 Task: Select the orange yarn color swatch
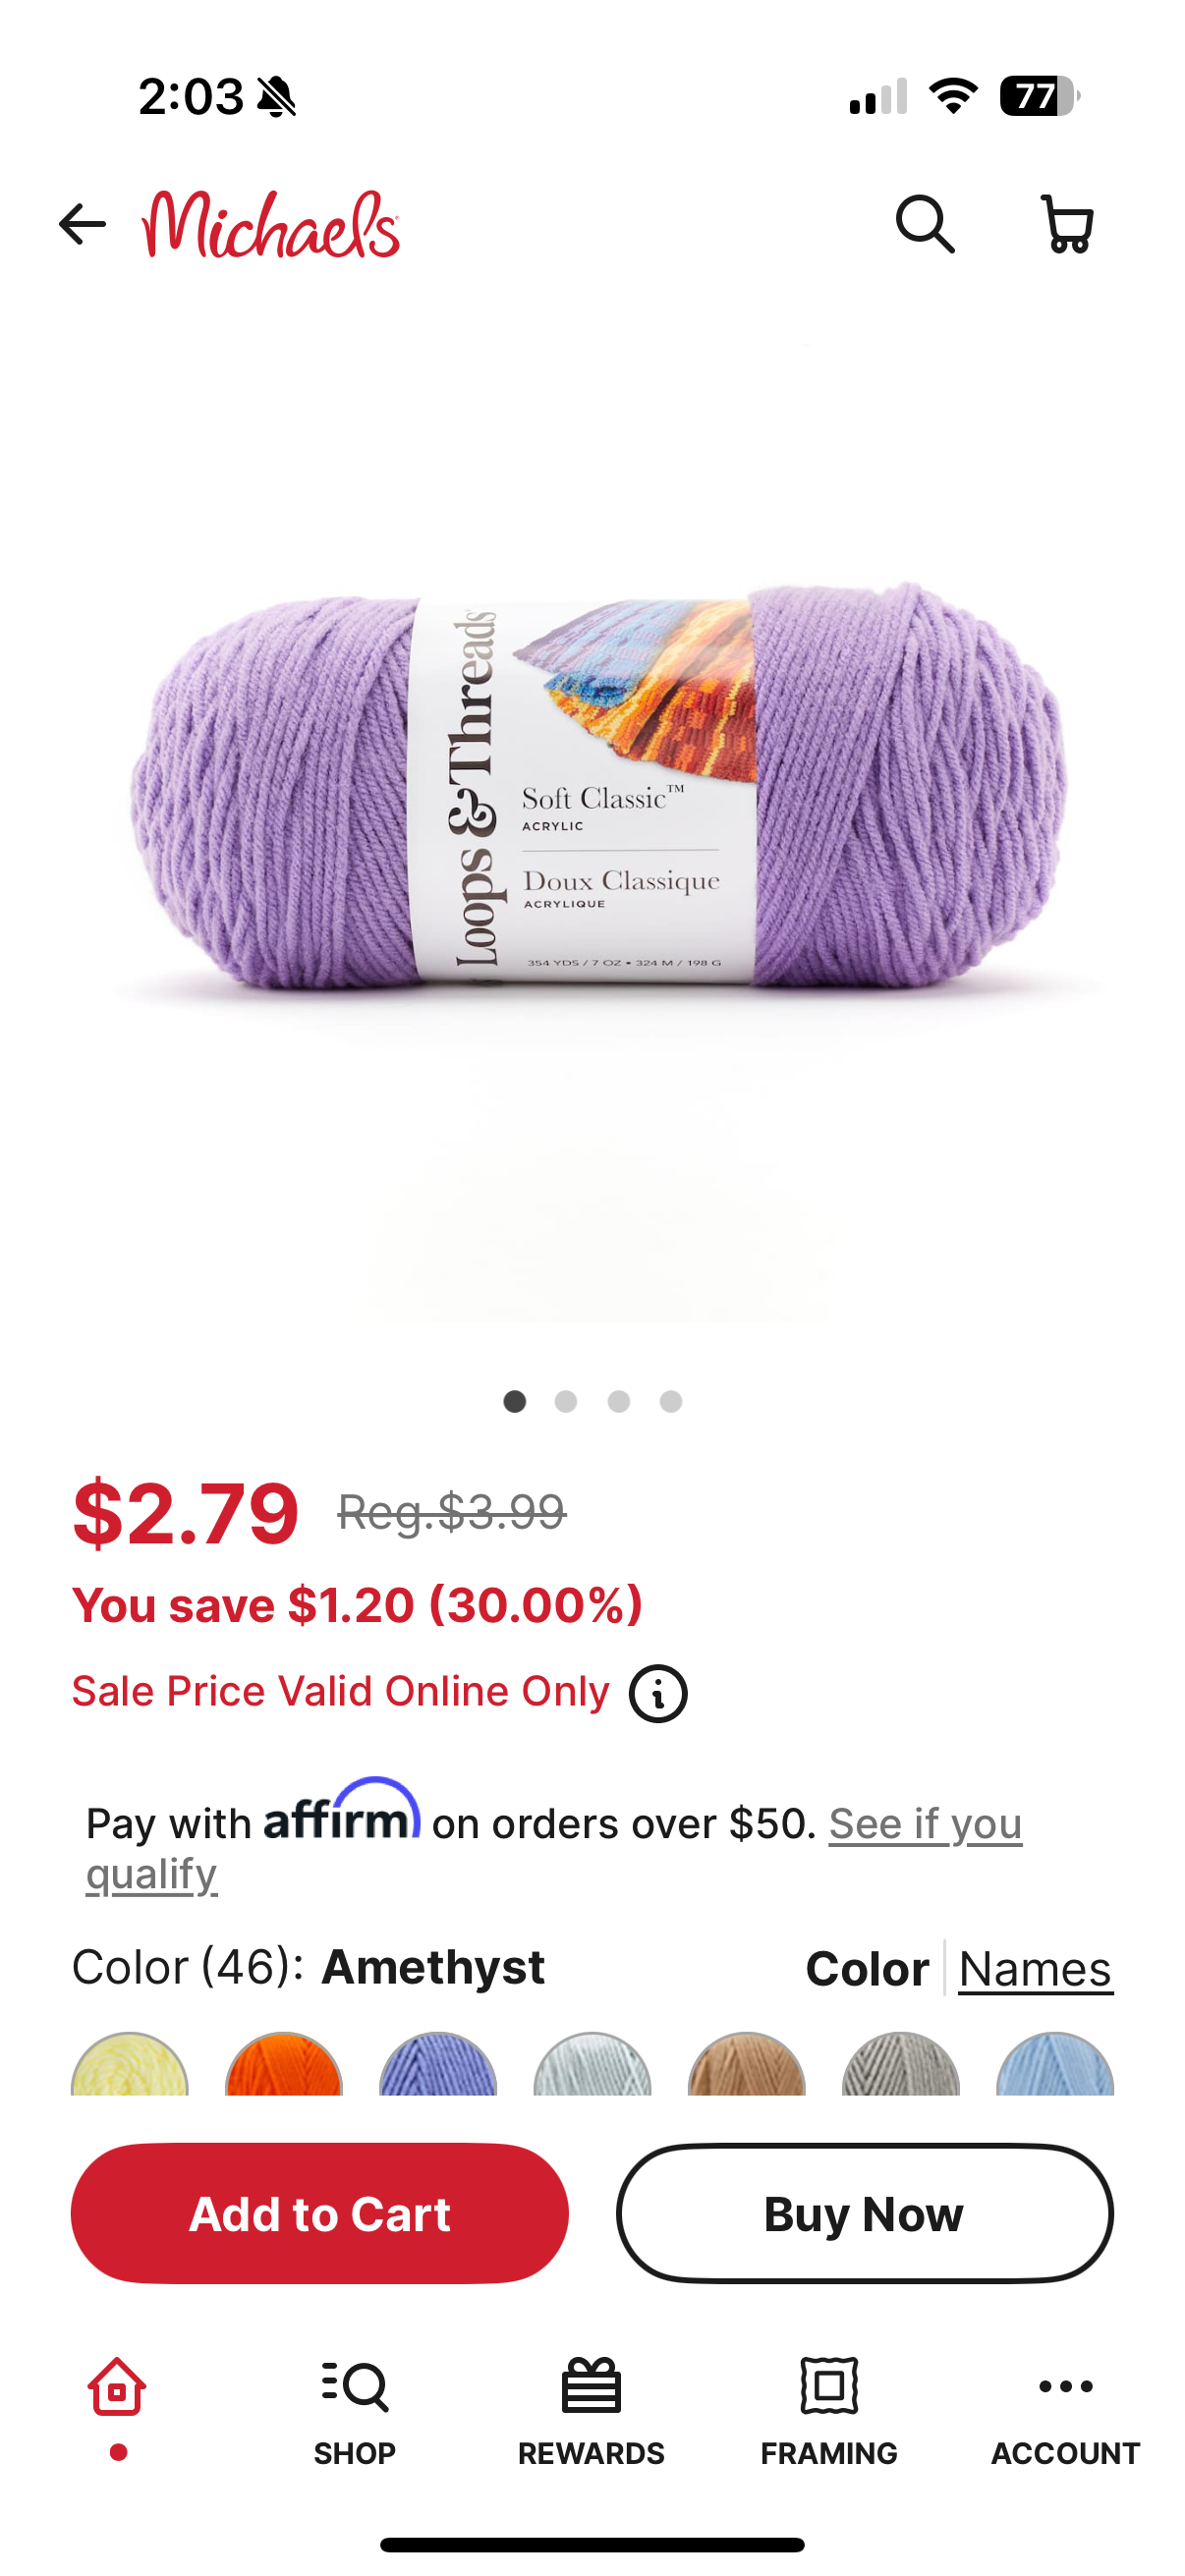tap(284, 2064)
